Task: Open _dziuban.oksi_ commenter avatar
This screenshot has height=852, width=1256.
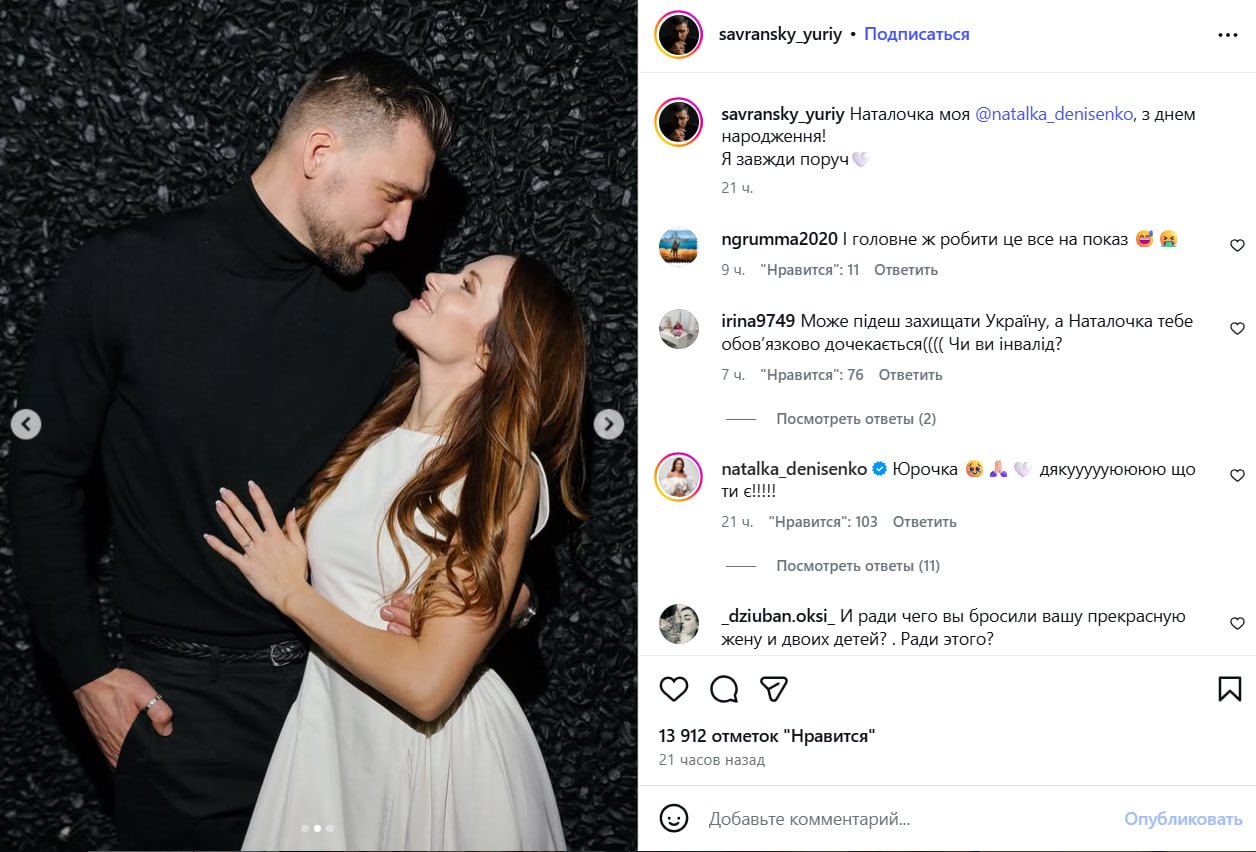Action: (679, 624)
